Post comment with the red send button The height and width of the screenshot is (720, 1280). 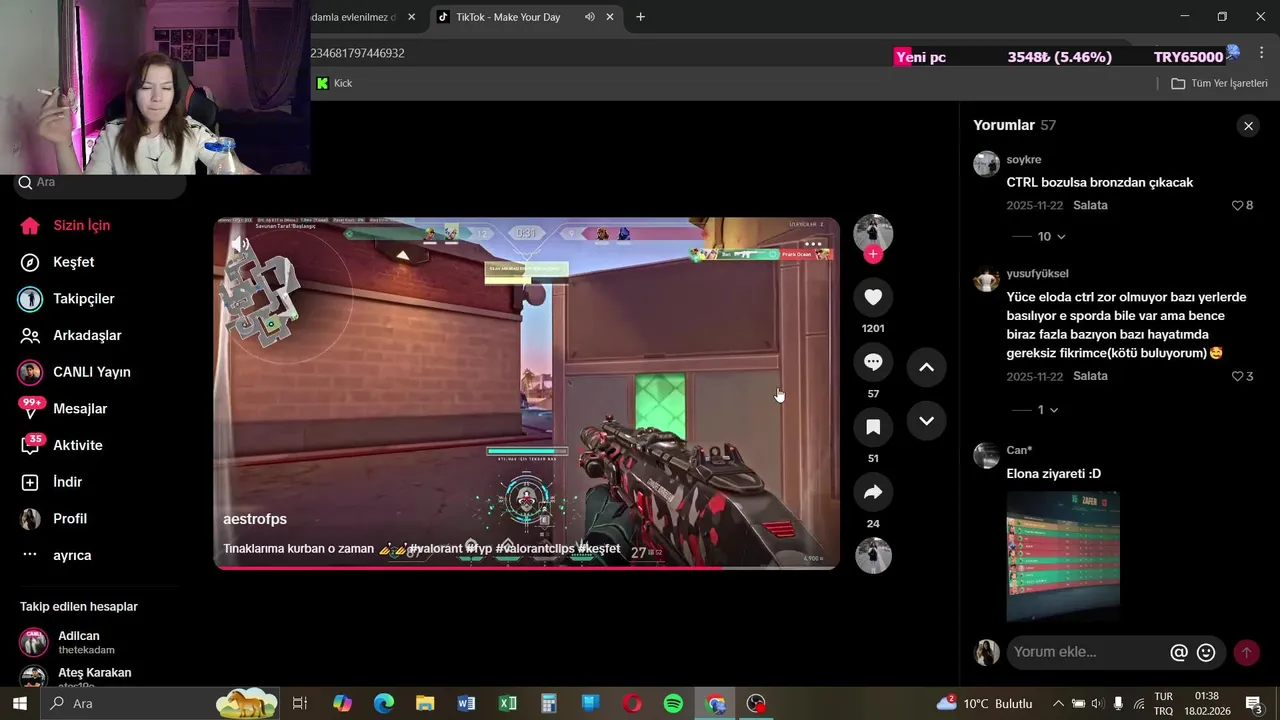(x=1246, y=653)
